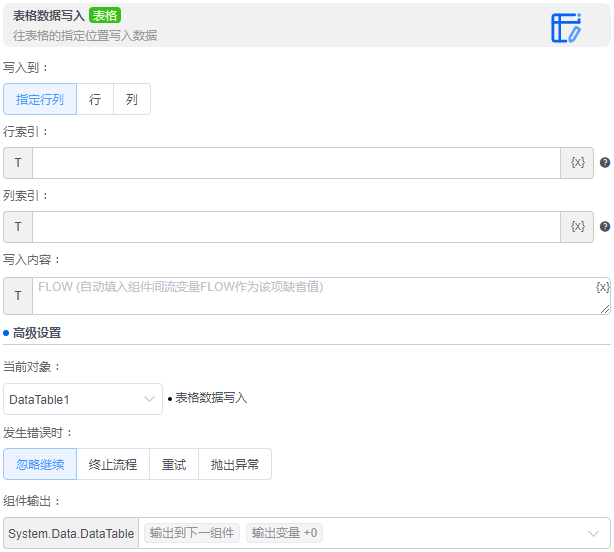The image size is (614, 552).
Task: Choose 终止流程 on error
Action: [113, 464]
